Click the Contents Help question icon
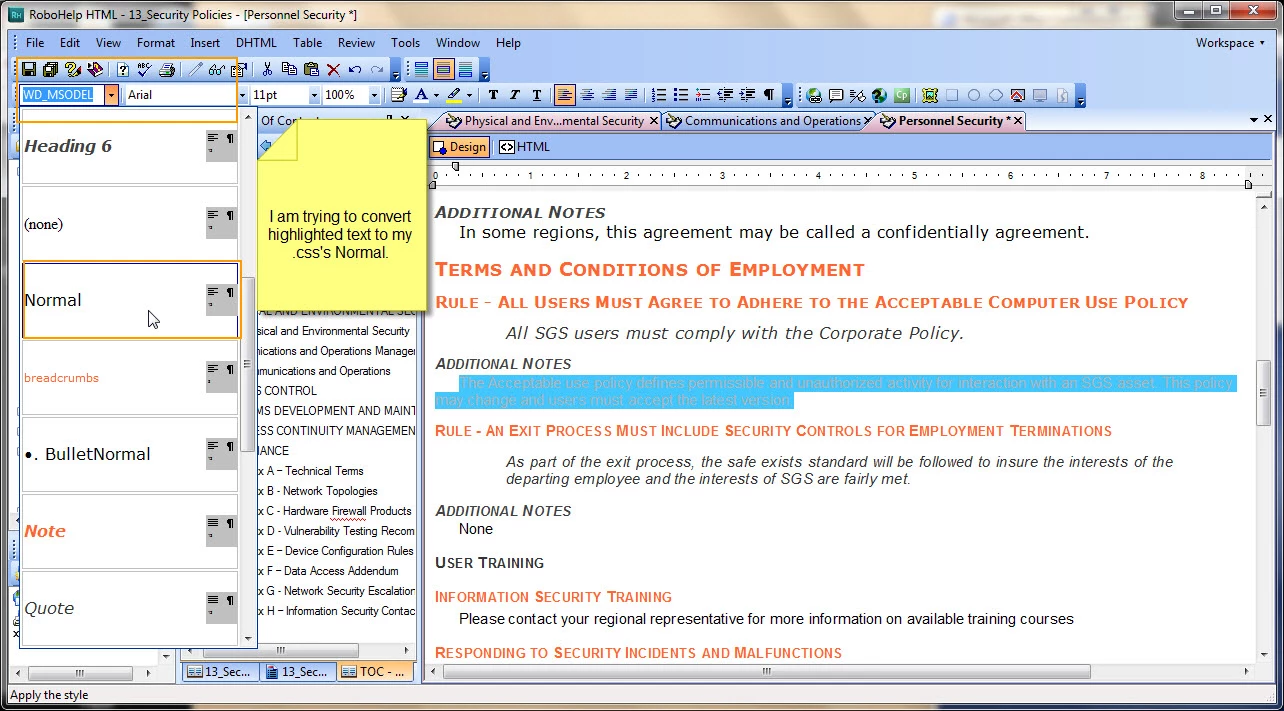The height and width of the screenshot is (711, 1284). click(122, 69)
